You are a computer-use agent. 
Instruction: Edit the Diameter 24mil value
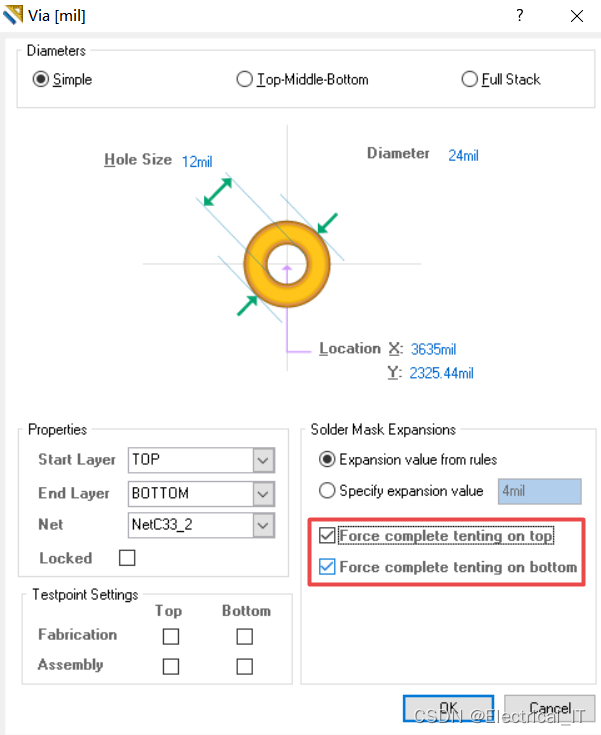[463, 155]
